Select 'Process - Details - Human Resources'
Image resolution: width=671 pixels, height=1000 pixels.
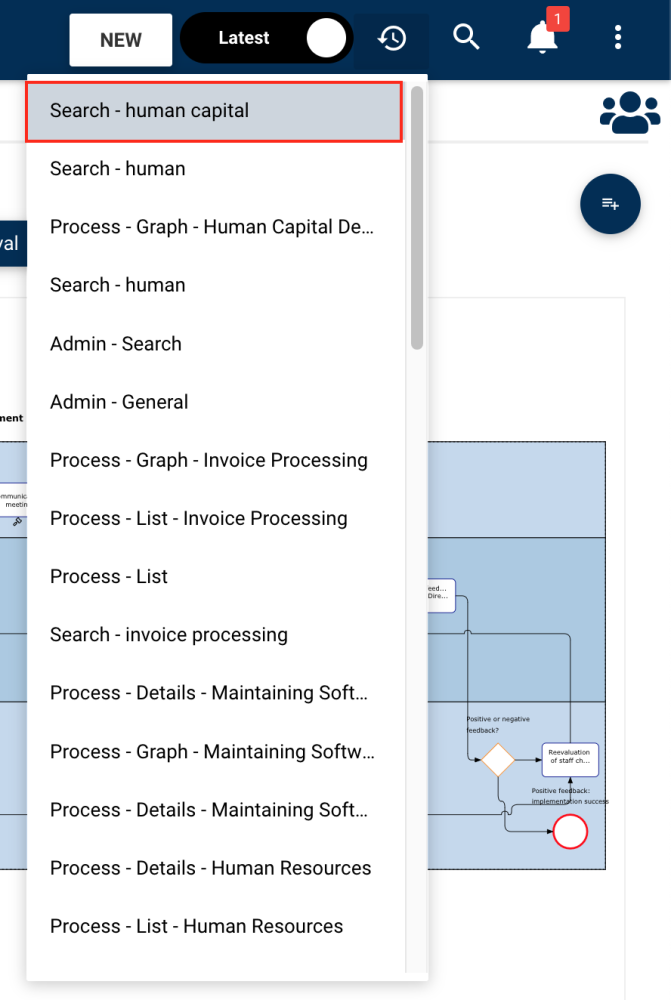tap(211, 868)
